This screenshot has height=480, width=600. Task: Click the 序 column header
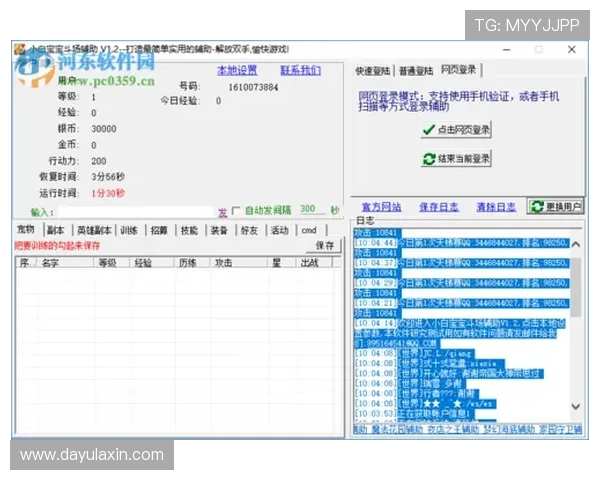coord(24,263)
